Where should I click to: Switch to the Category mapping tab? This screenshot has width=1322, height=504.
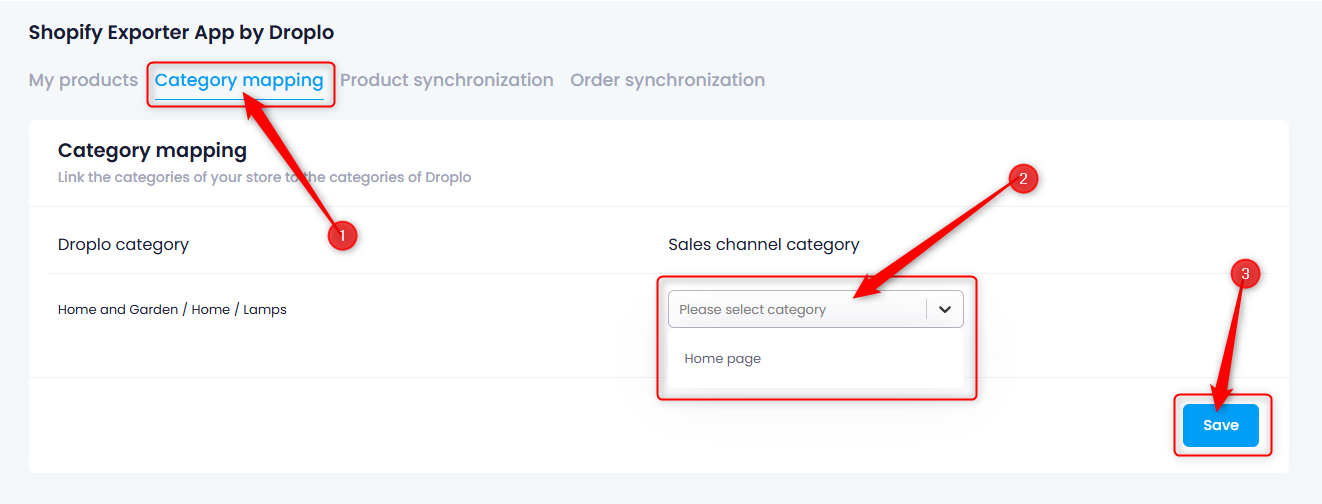tap(239, 80)
